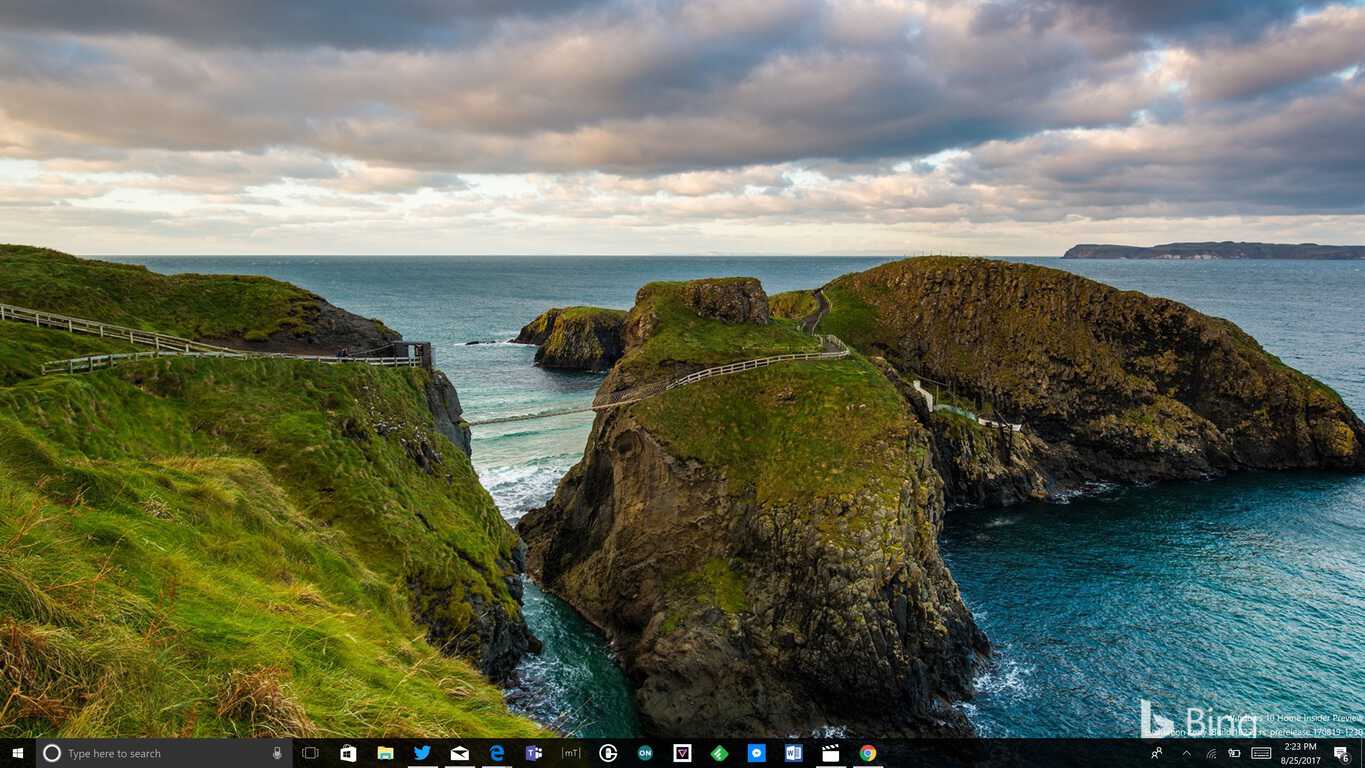
Task: Open Action Center notifications icon
Action: (x=1341, y=753)
